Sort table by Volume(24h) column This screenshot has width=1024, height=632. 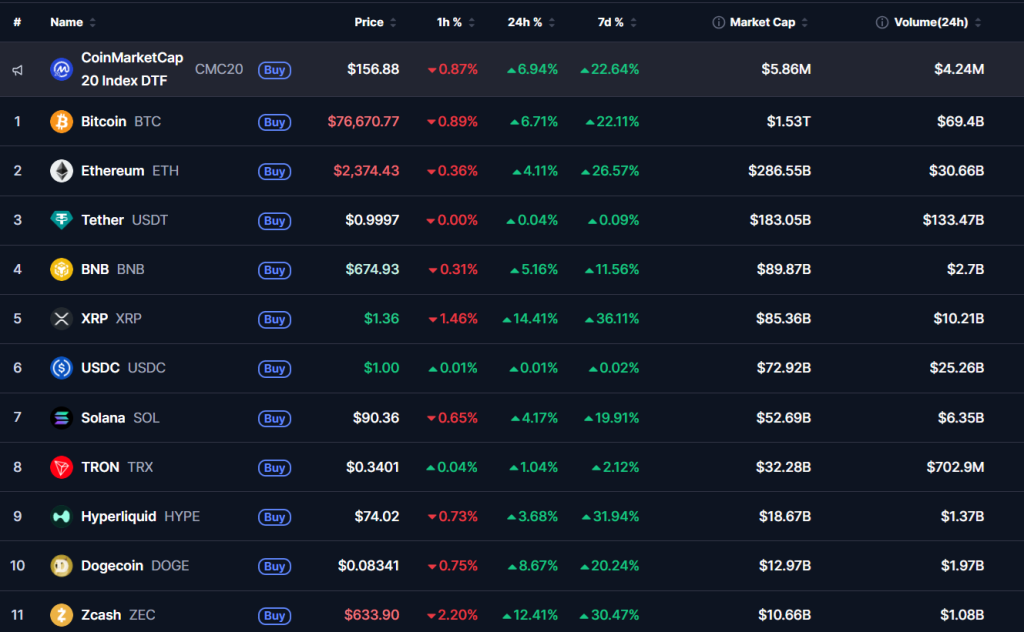click(937, 22)
